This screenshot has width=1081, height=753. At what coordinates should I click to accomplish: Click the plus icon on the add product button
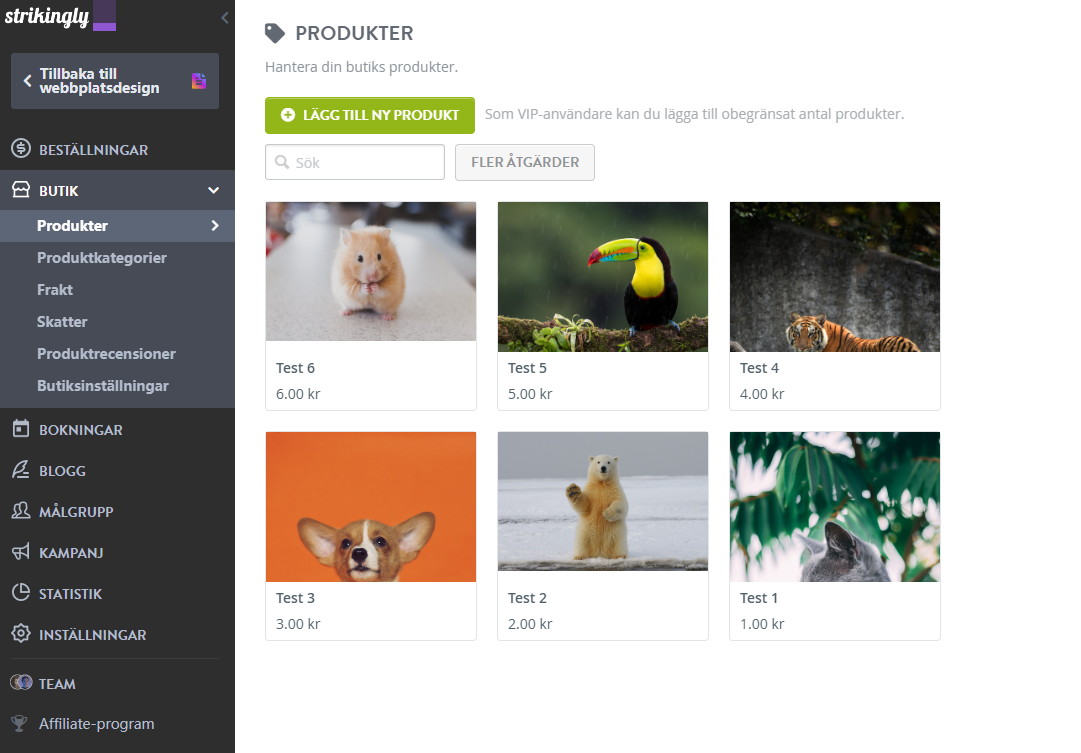coord(288,115)
